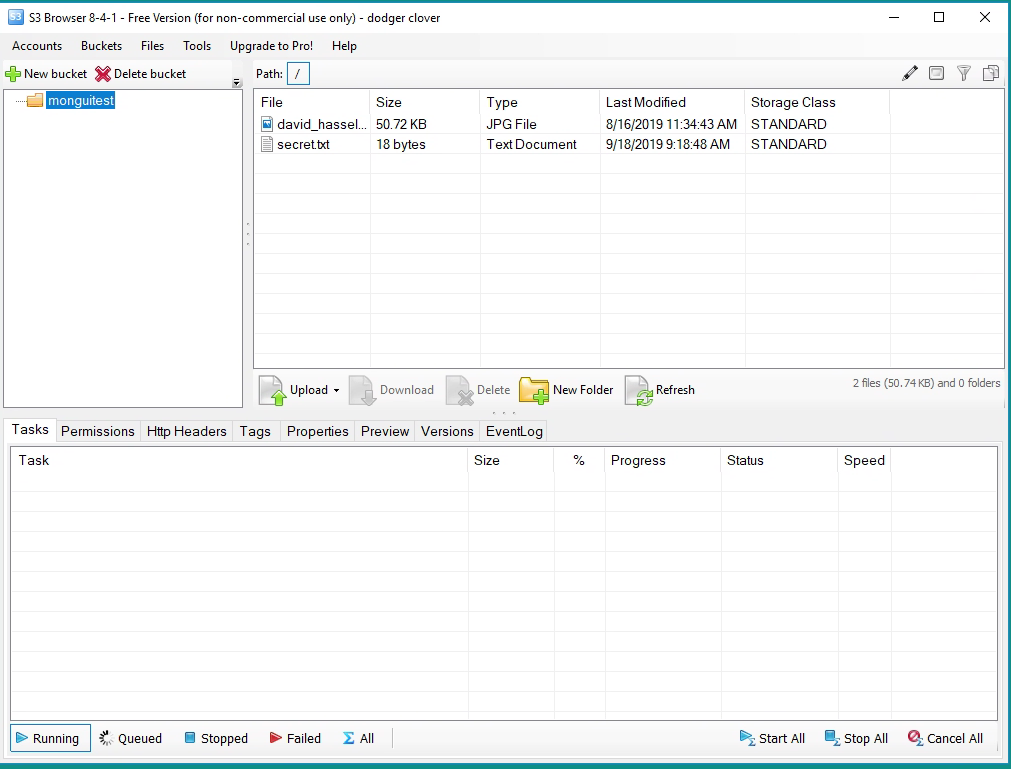This screenshot has height=769, width=1011.
Task: Click the pencil edit path icon
Action: pos(909,73)
